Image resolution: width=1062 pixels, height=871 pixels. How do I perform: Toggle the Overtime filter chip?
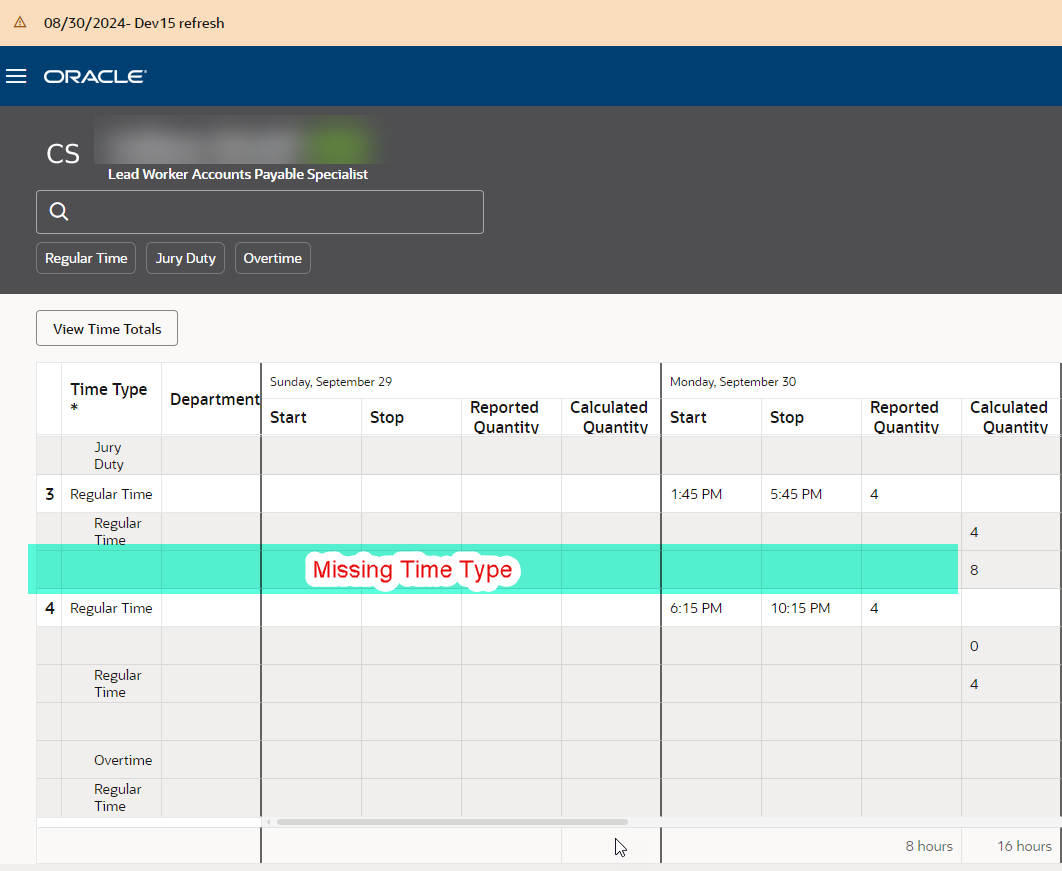click(x=272, y=258)
